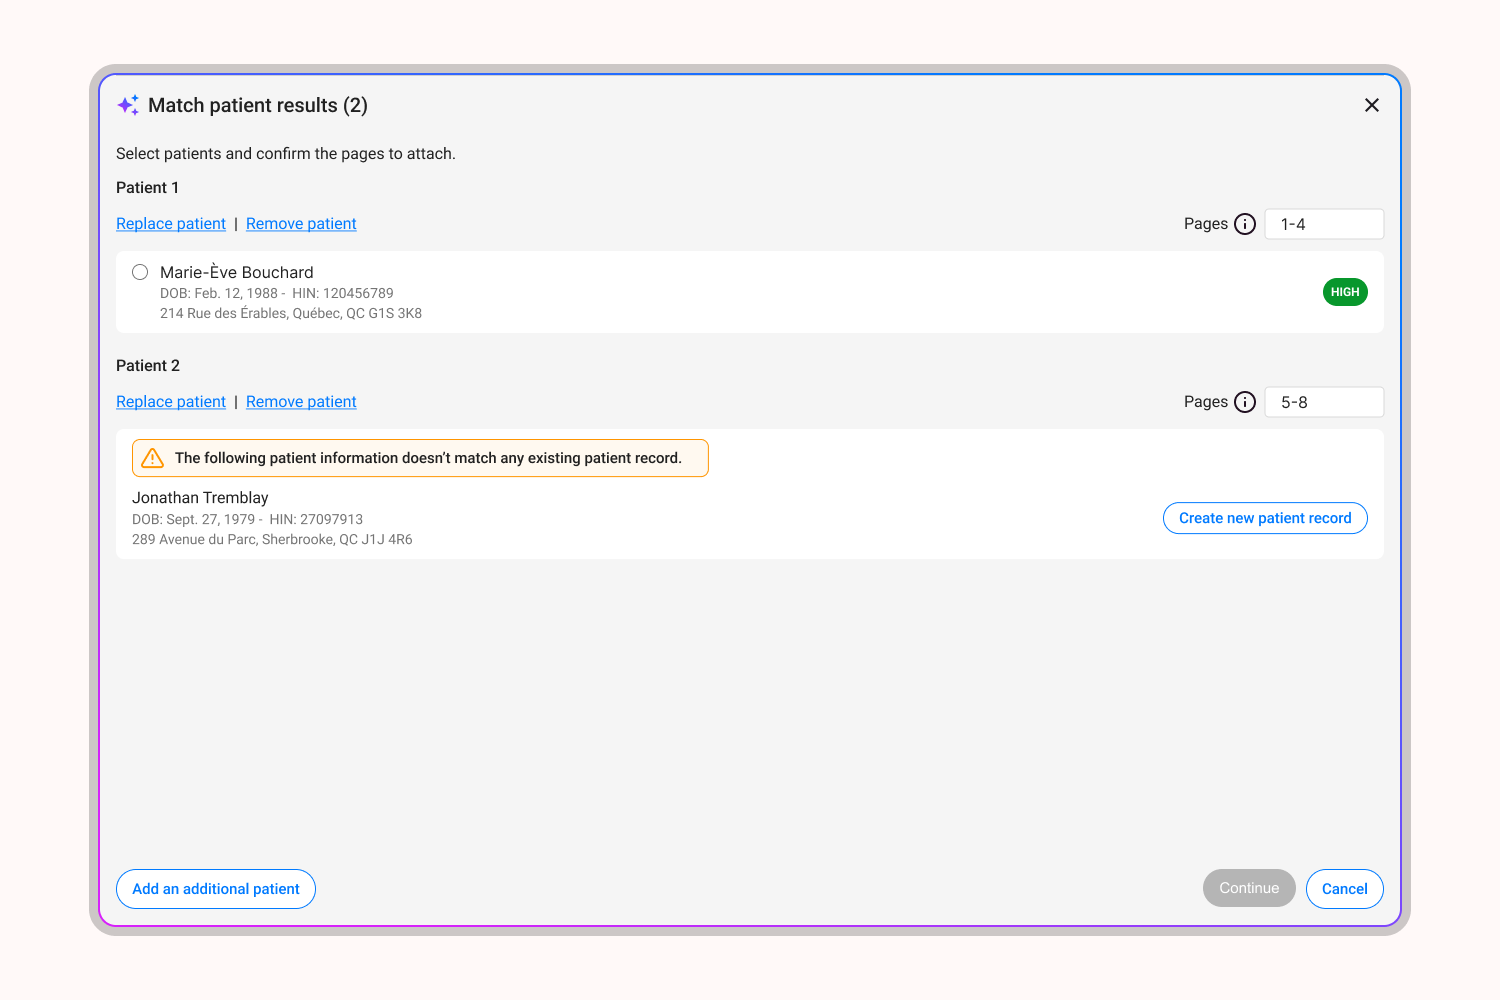
Task: Dismiss the Match patient results dialog
Action: tap(1372, 104)
